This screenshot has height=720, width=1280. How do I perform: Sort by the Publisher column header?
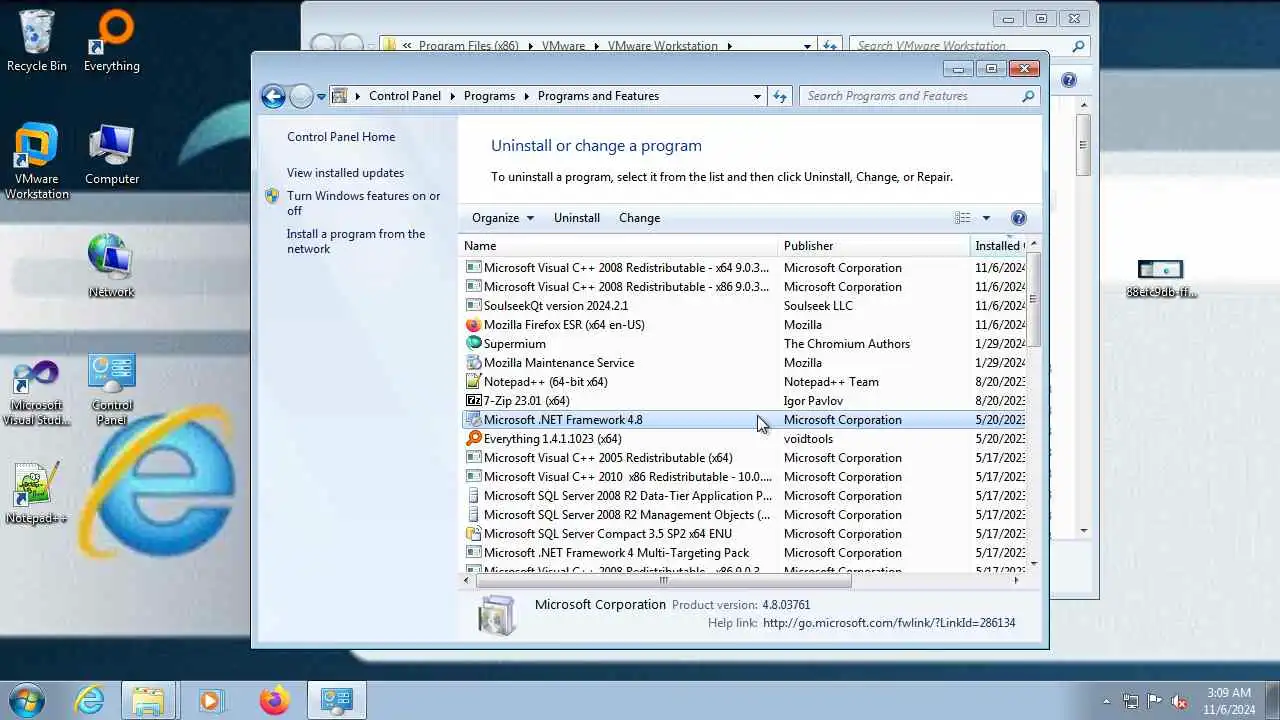874,246
